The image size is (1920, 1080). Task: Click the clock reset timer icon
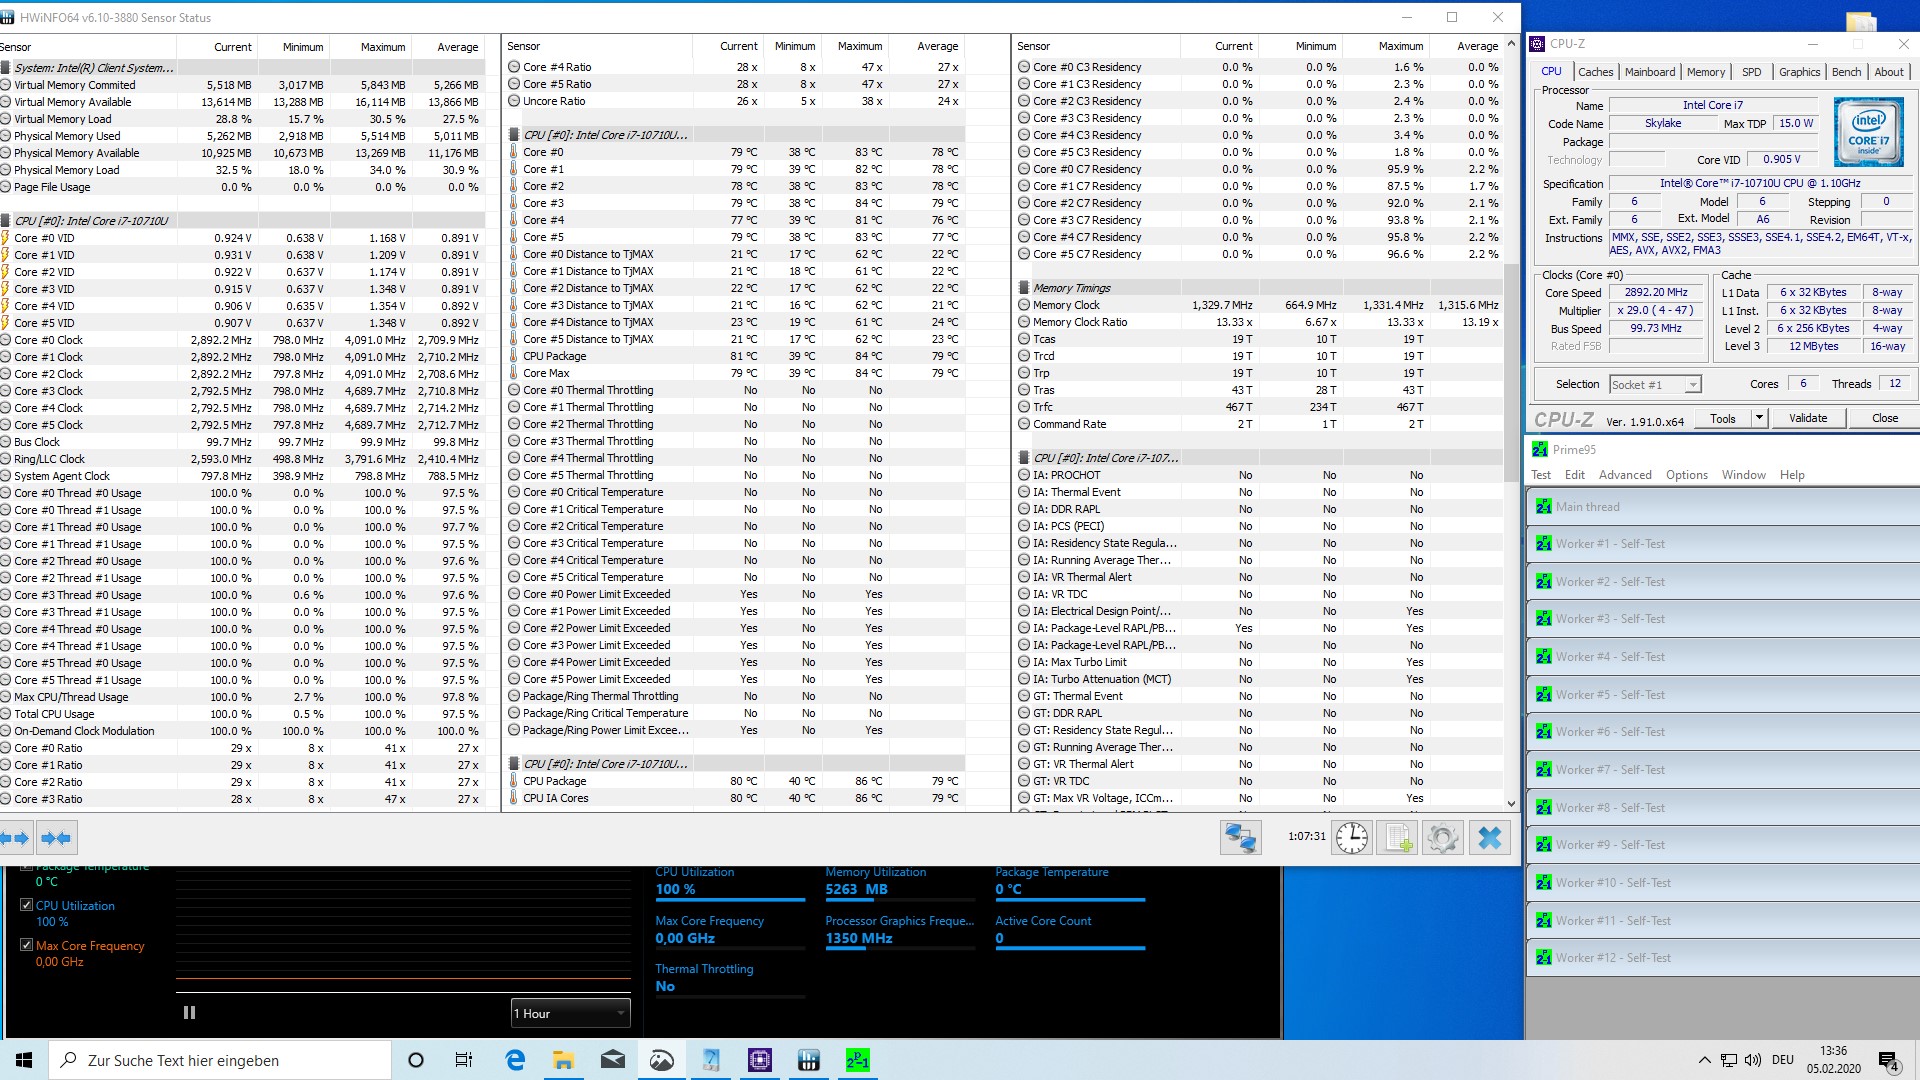[1352, 838]
